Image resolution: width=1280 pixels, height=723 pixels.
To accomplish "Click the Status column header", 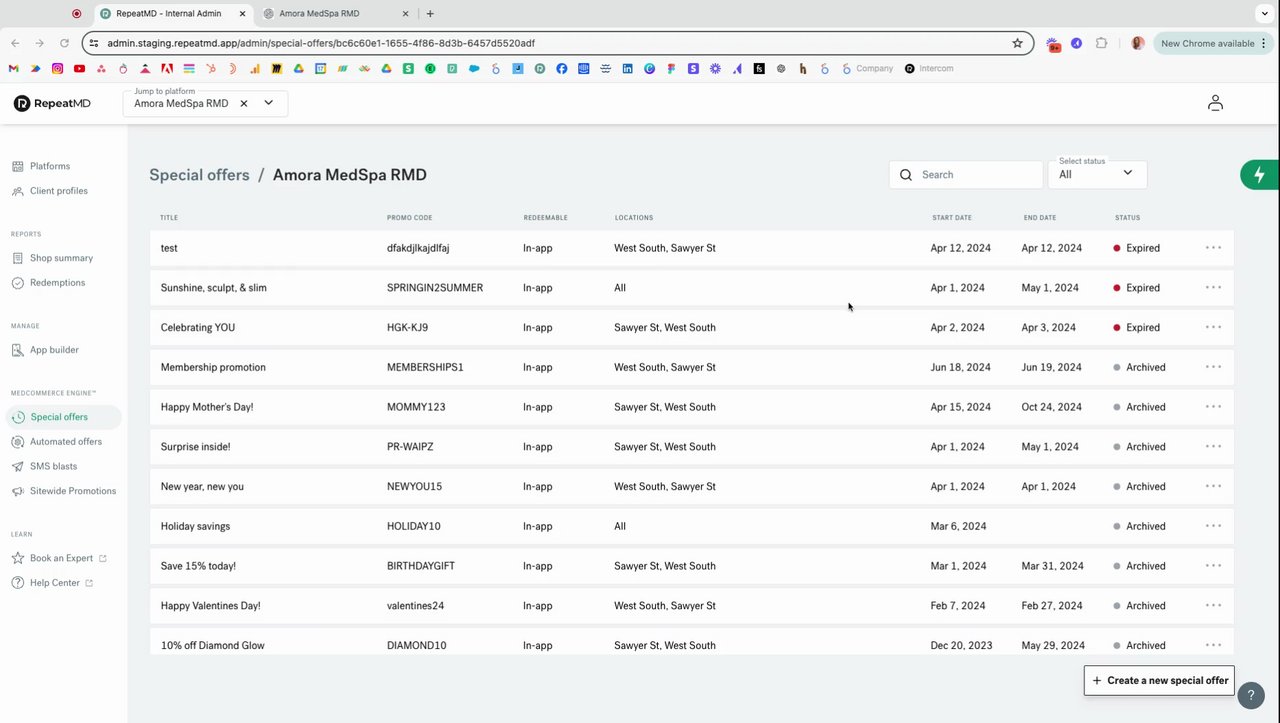I will [1127, 217].
